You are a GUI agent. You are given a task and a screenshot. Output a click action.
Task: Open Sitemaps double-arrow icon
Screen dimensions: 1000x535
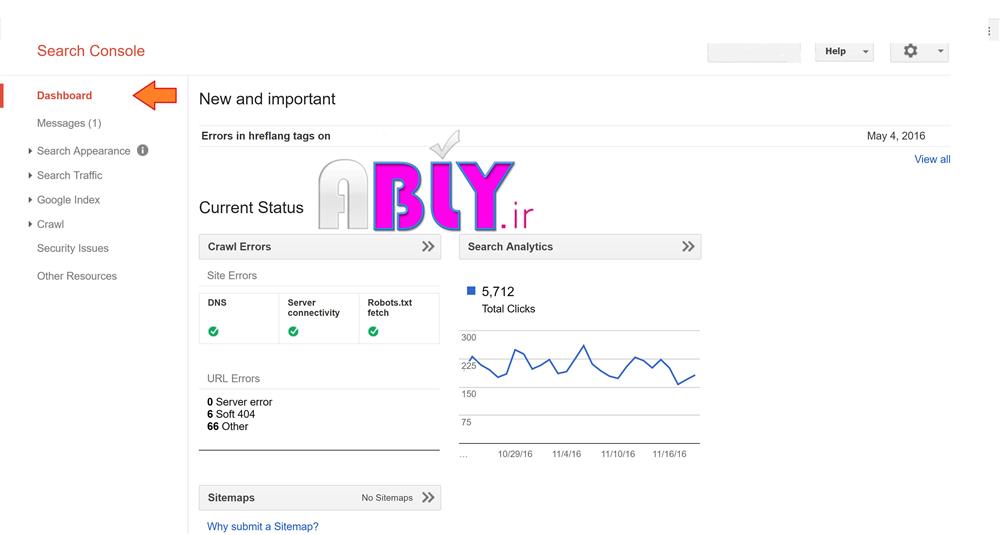click(x=428, y=497)
